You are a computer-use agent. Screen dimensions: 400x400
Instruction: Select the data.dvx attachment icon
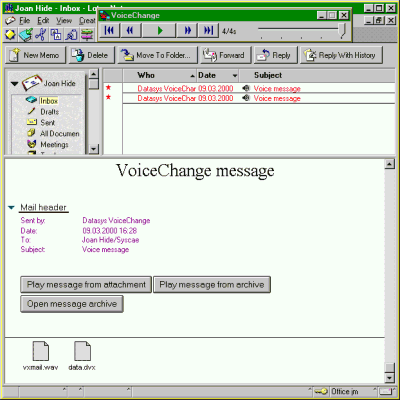tap(82, 351)
